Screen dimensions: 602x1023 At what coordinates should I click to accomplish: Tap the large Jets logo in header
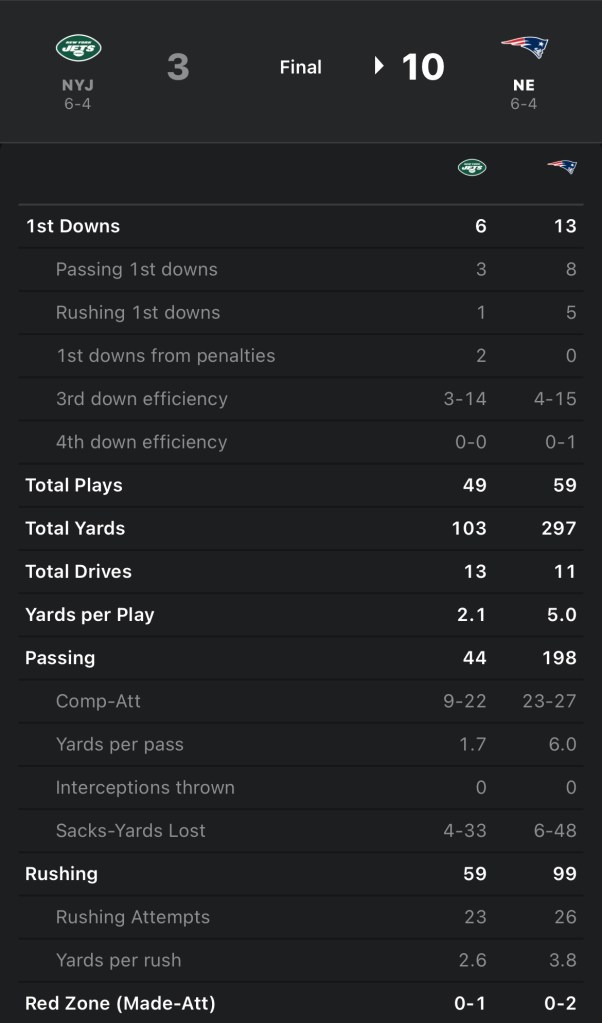78,47
